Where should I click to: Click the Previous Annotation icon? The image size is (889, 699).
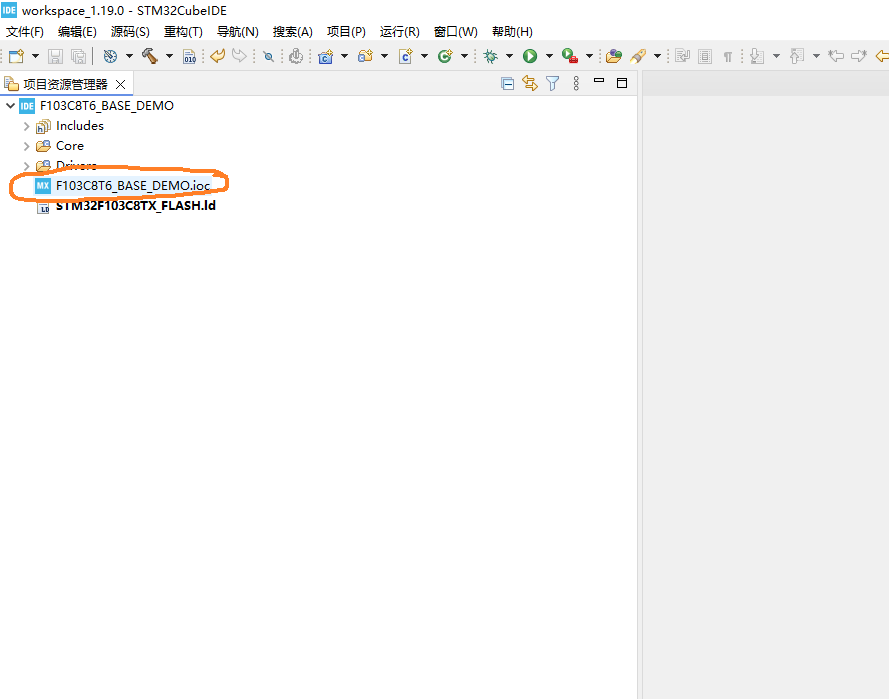point(797,56)
